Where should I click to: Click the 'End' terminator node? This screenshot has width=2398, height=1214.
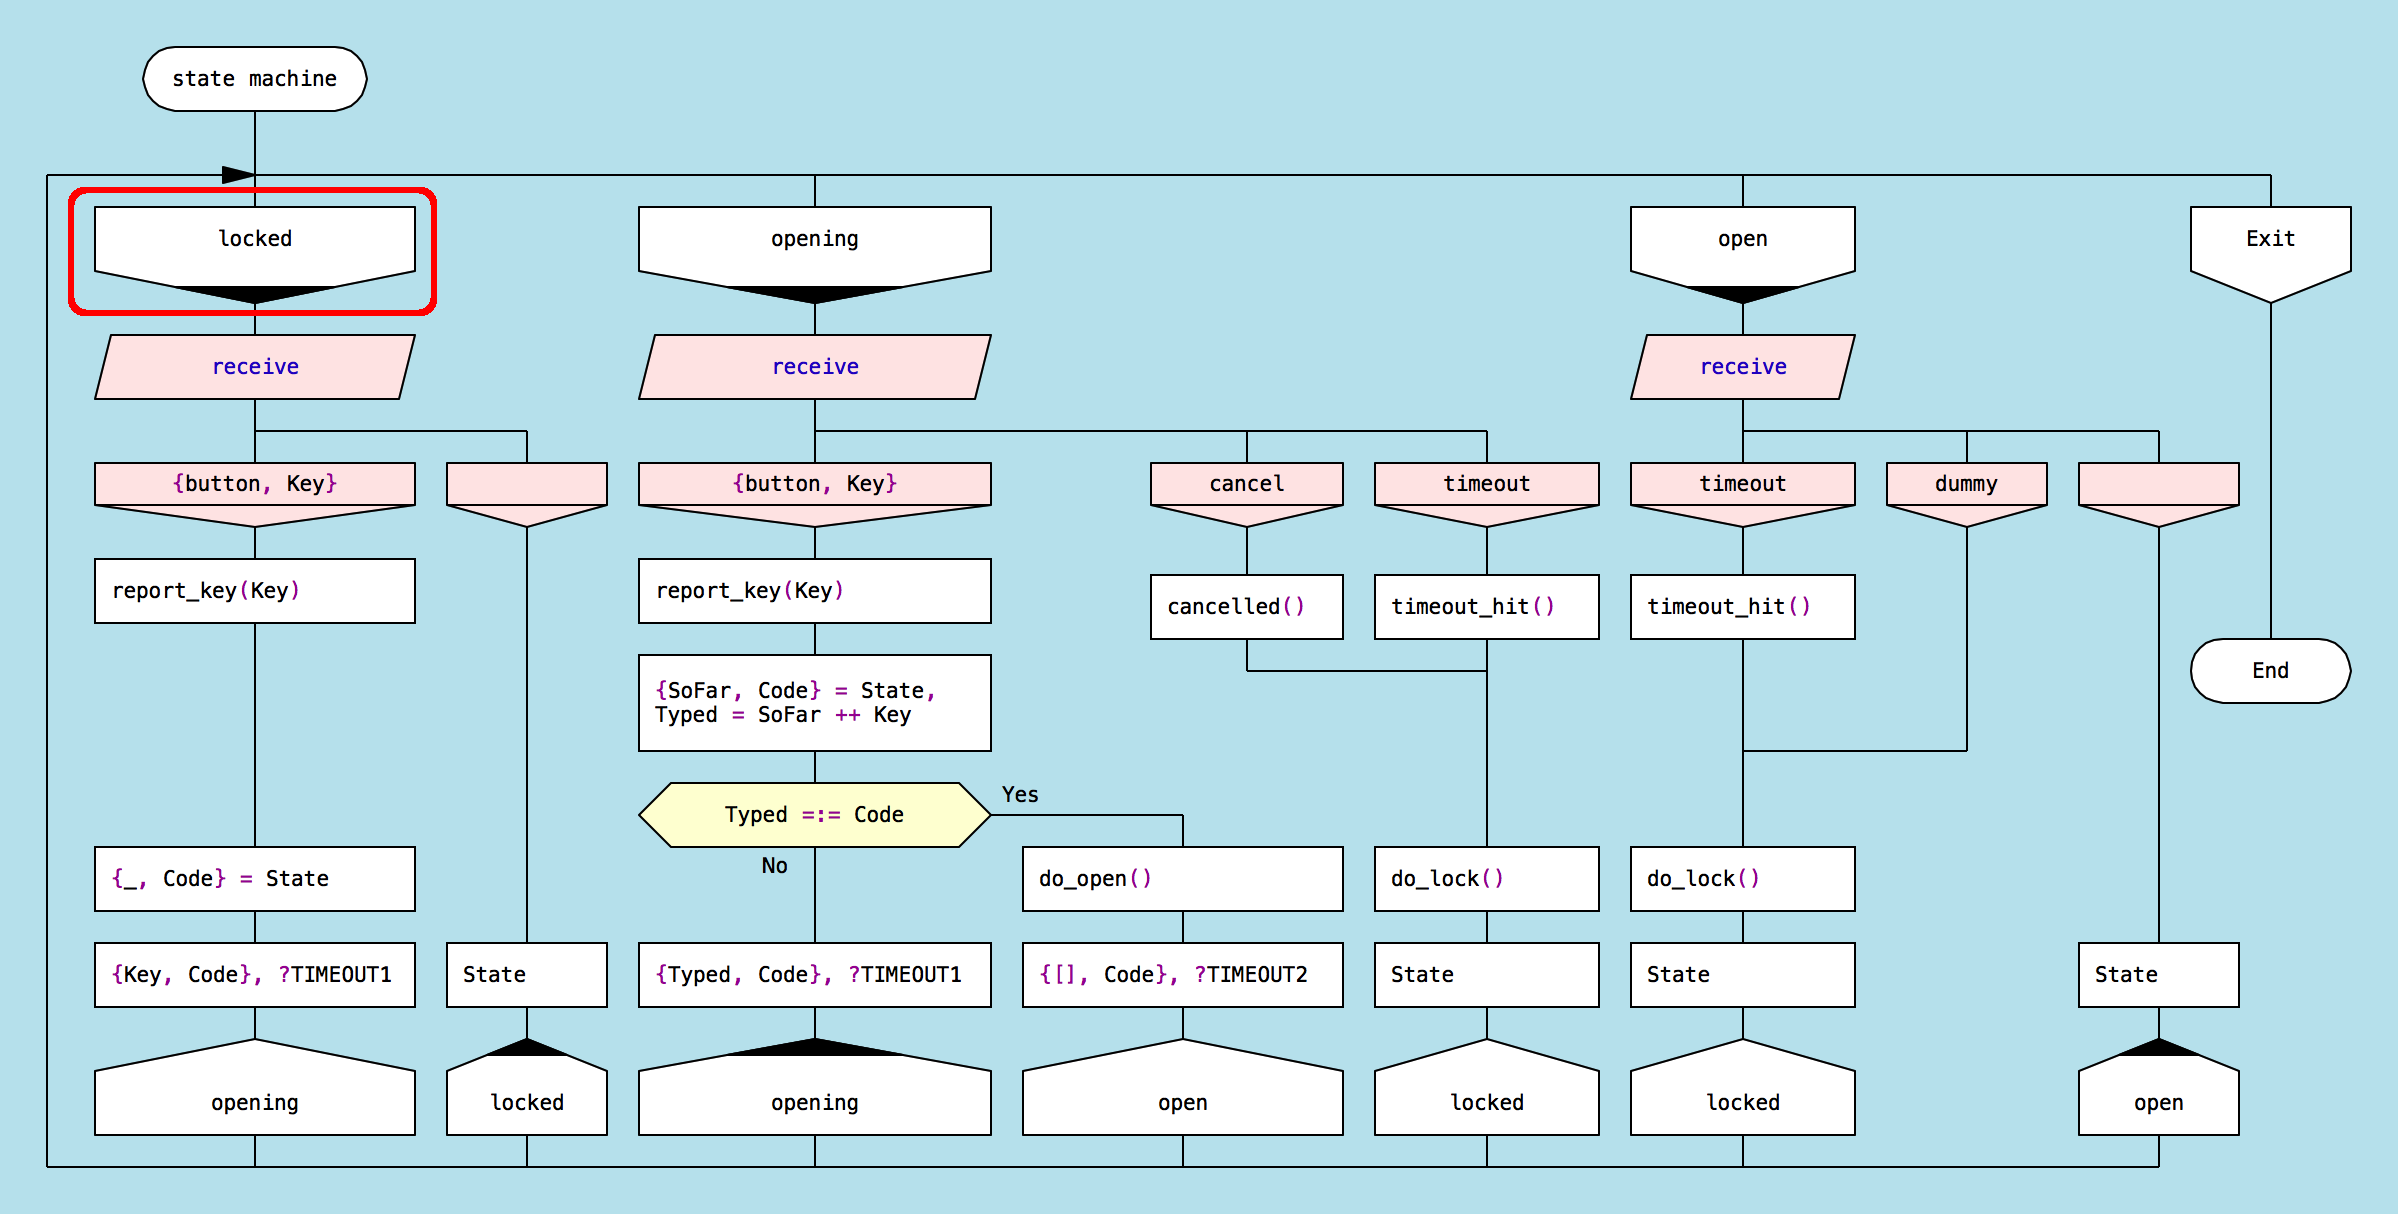[x=2270, y=671]
